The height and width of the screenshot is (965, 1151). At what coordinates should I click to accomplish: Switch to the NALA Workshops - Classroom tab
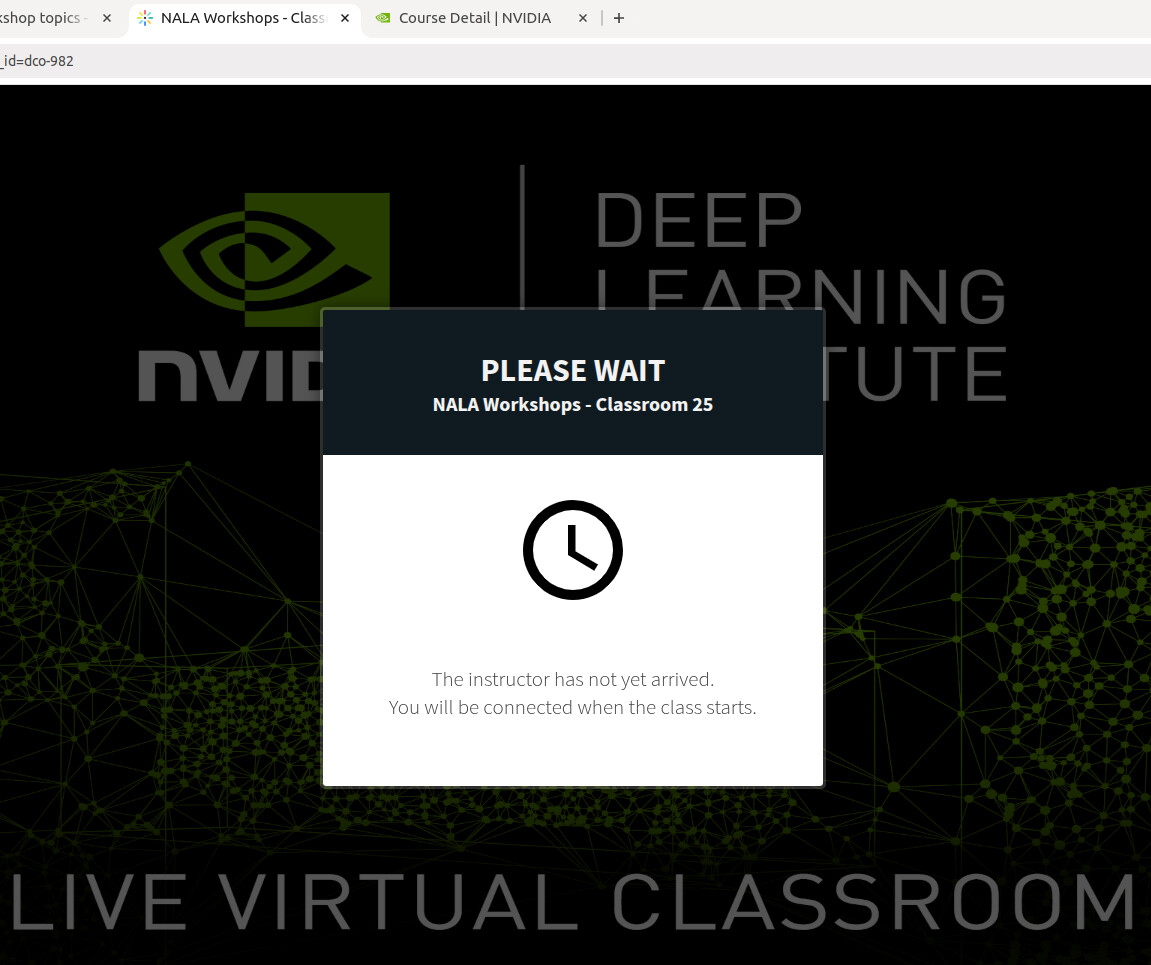tap(244, 18)
